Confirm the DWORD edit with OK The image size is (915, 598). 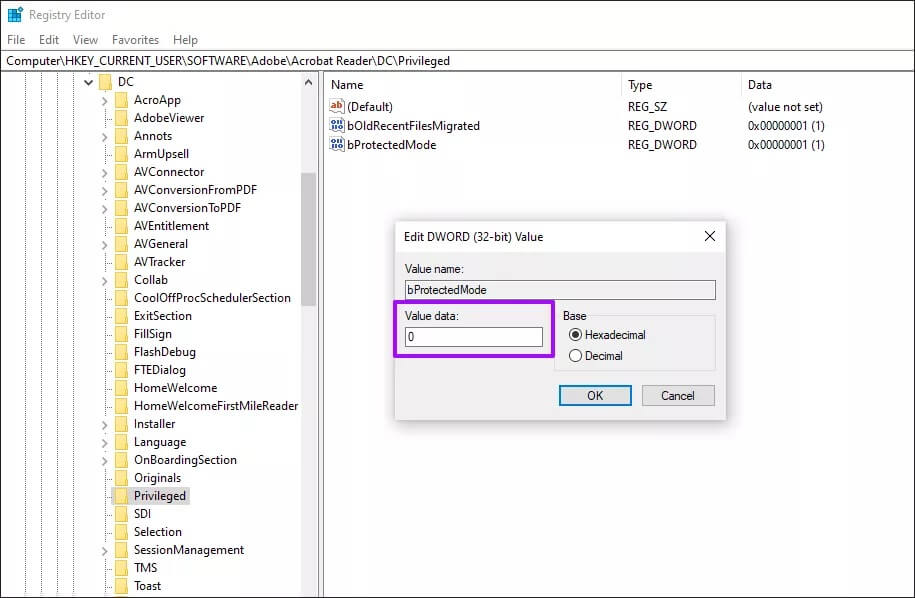pos(595,396)
